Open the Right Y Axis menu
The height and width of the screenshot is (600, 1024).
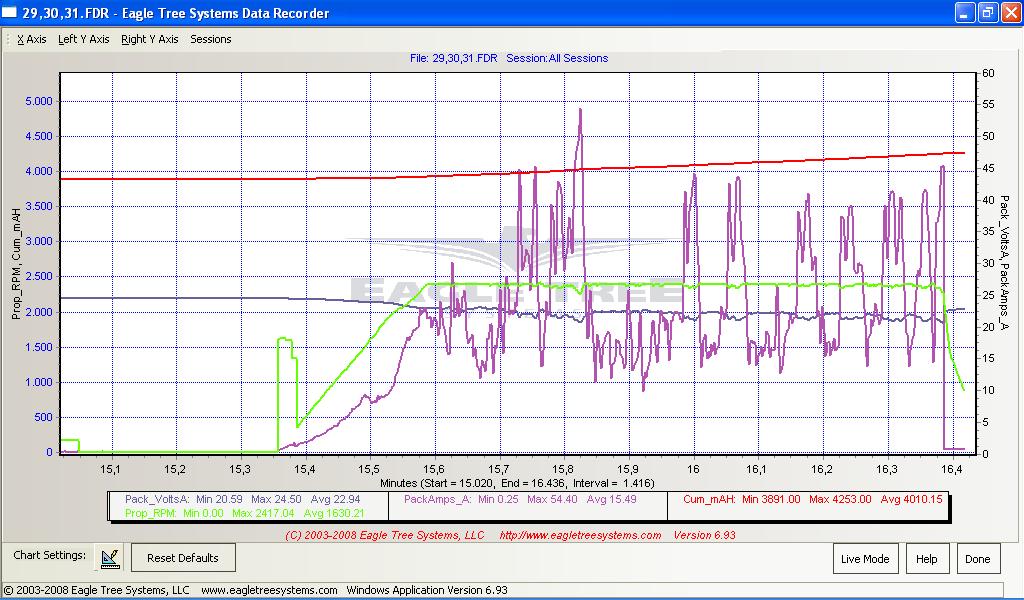coord(149,39)
